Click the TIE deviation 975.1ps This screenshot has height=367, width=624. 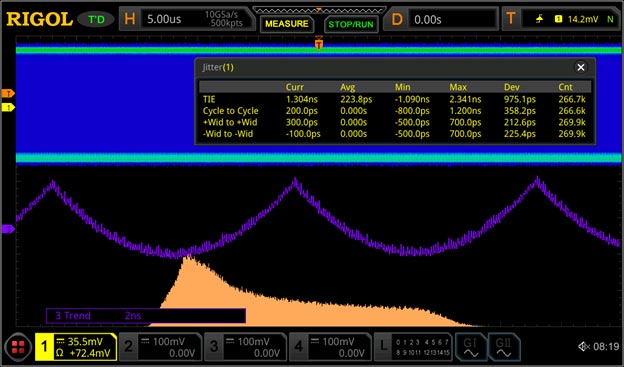pos(520,99)
